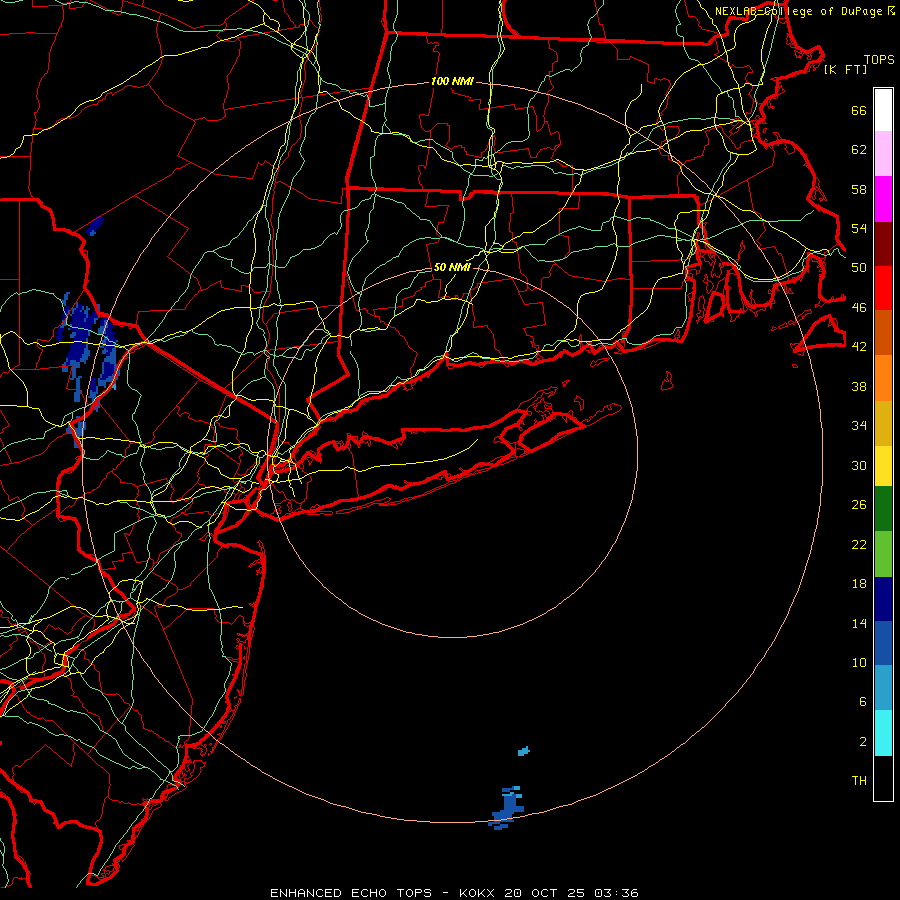Click the '2' legend value

click(x=863, y=742)
